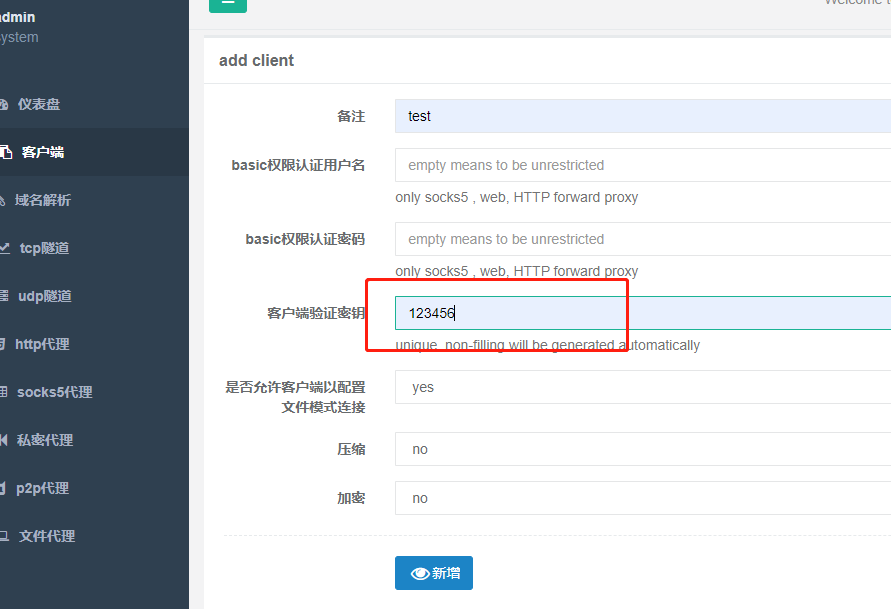The width and height of the screenshot is (891, 609).
Task: Click the 新增 add button
Action: [x=433, y=573]
